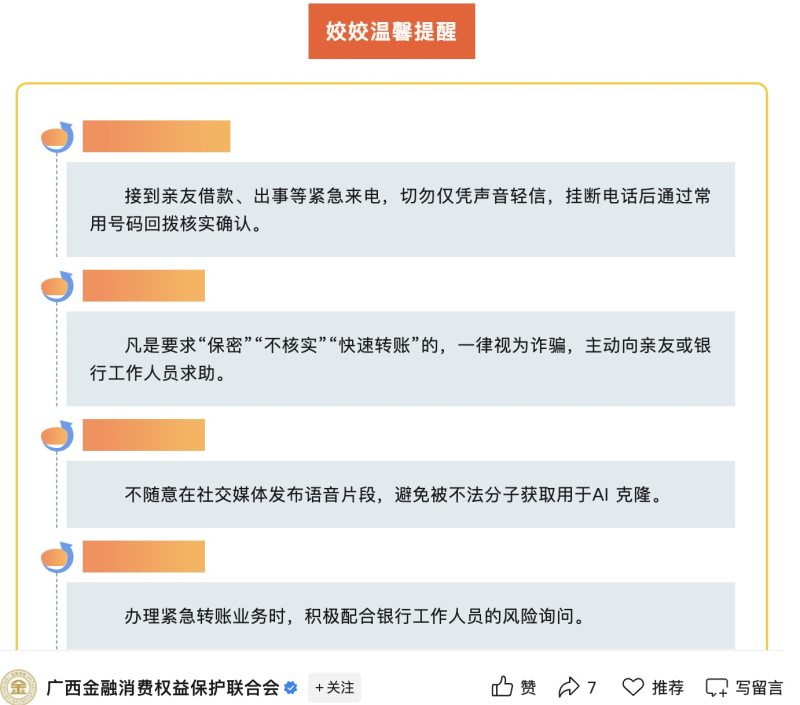Click the 姣姣温馨提醒 title banner

click(x=391, y=32)
